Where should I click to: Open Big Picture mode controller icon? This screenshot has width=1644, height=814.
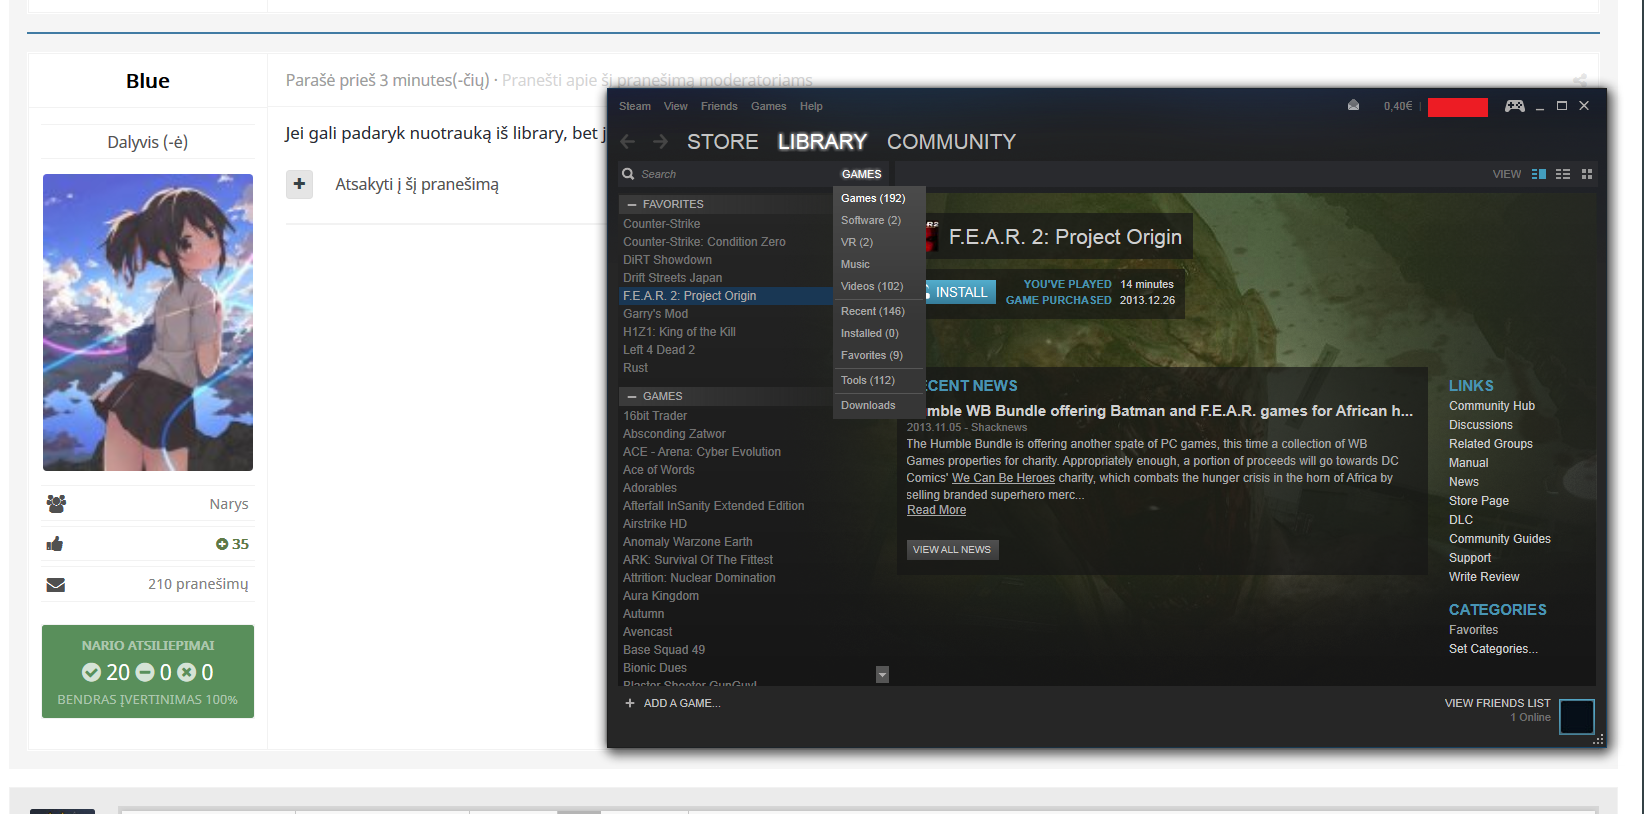[x=1515, y=105]
